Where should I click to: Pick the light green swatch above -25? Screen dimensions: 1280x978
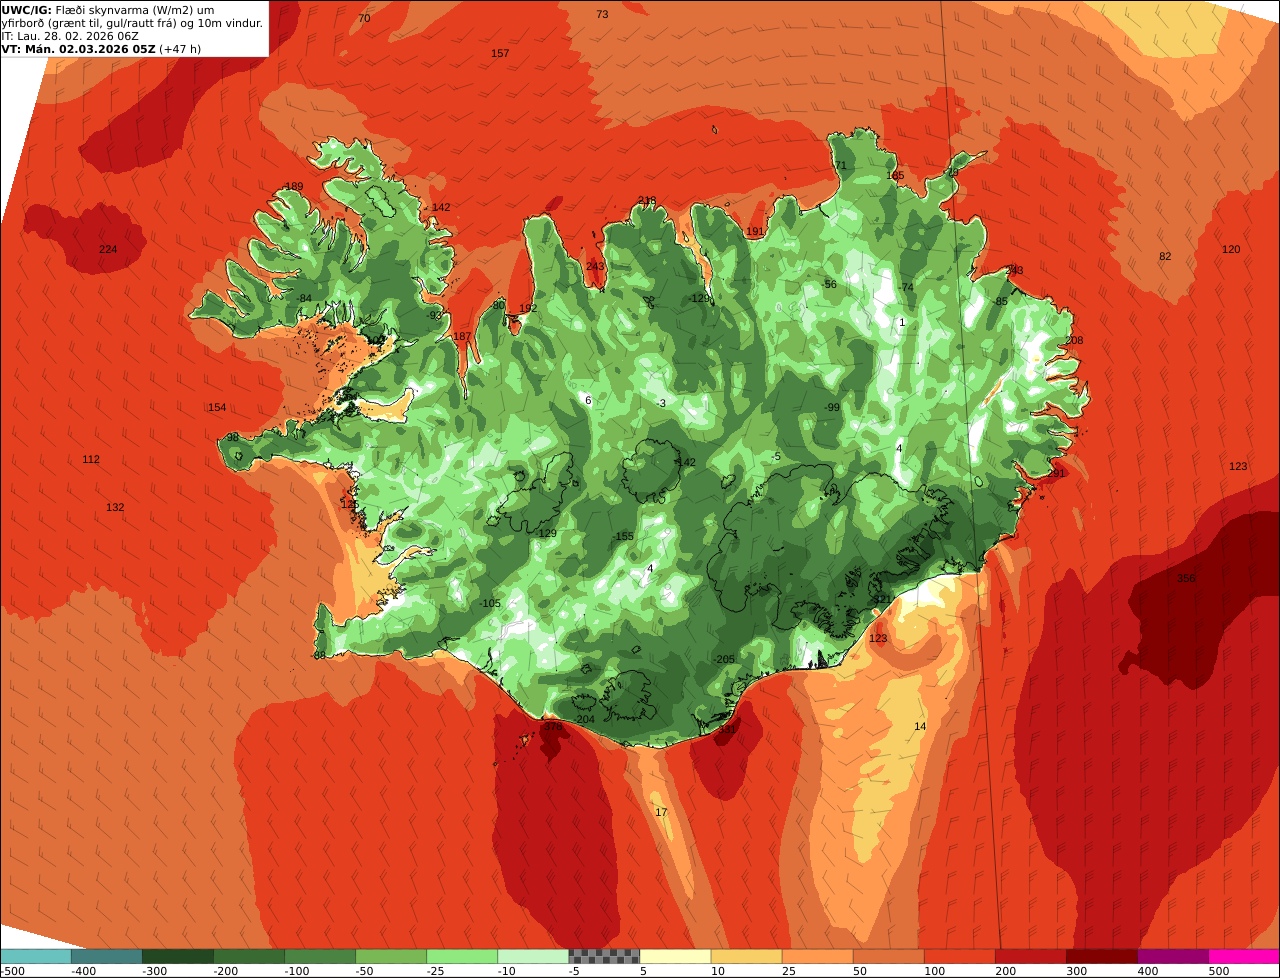pos(462,956)
